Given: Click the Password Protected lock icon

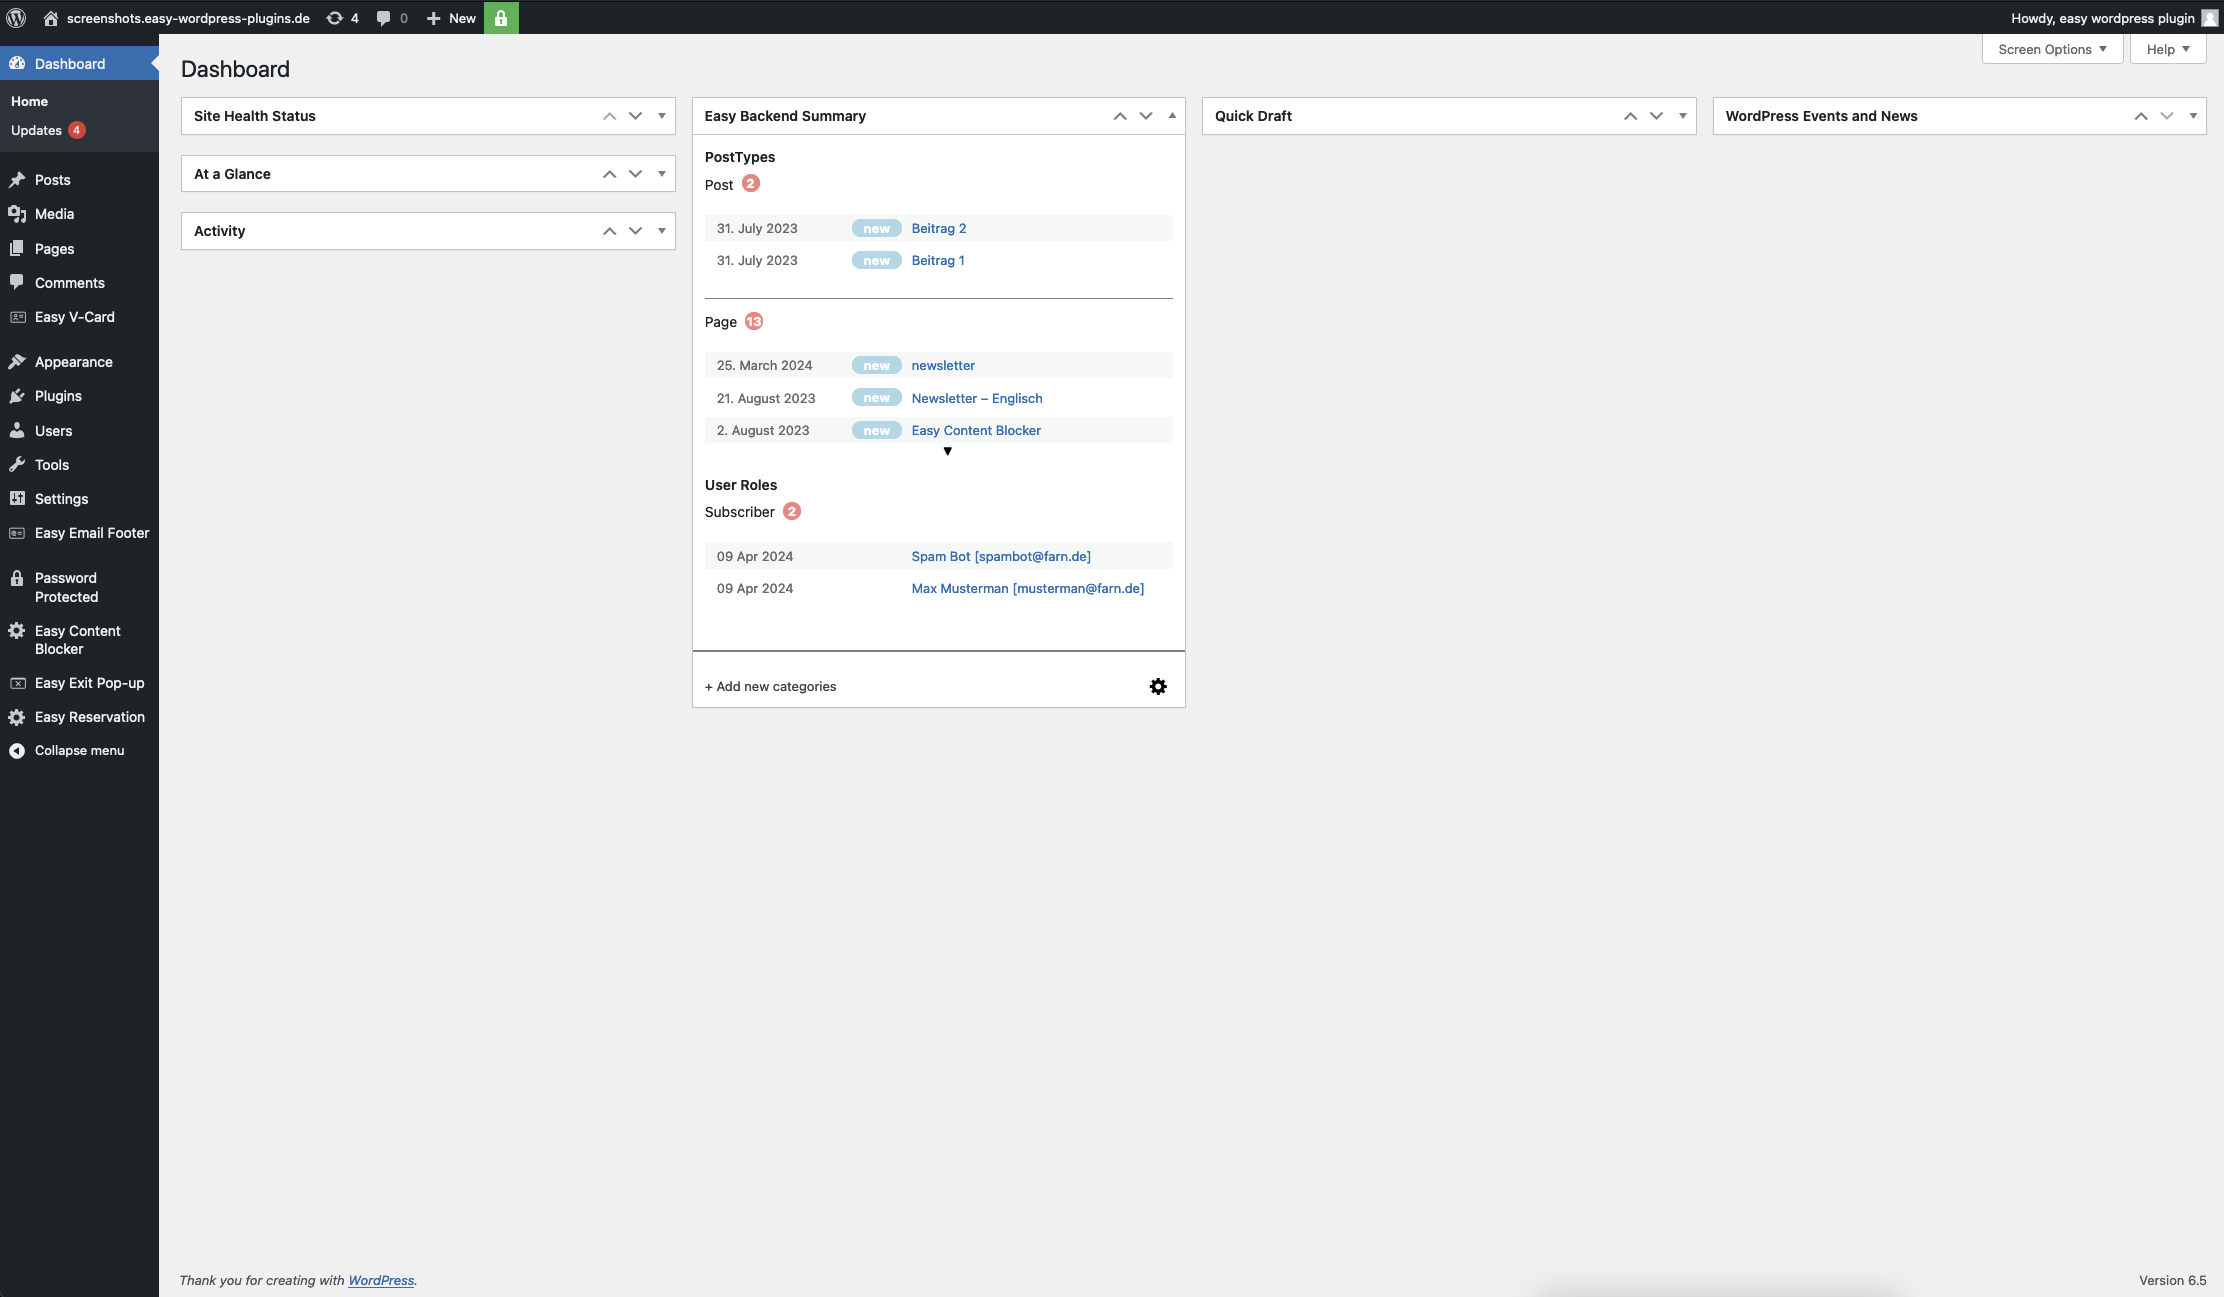Looking at the screenshot, I should 17,578.
